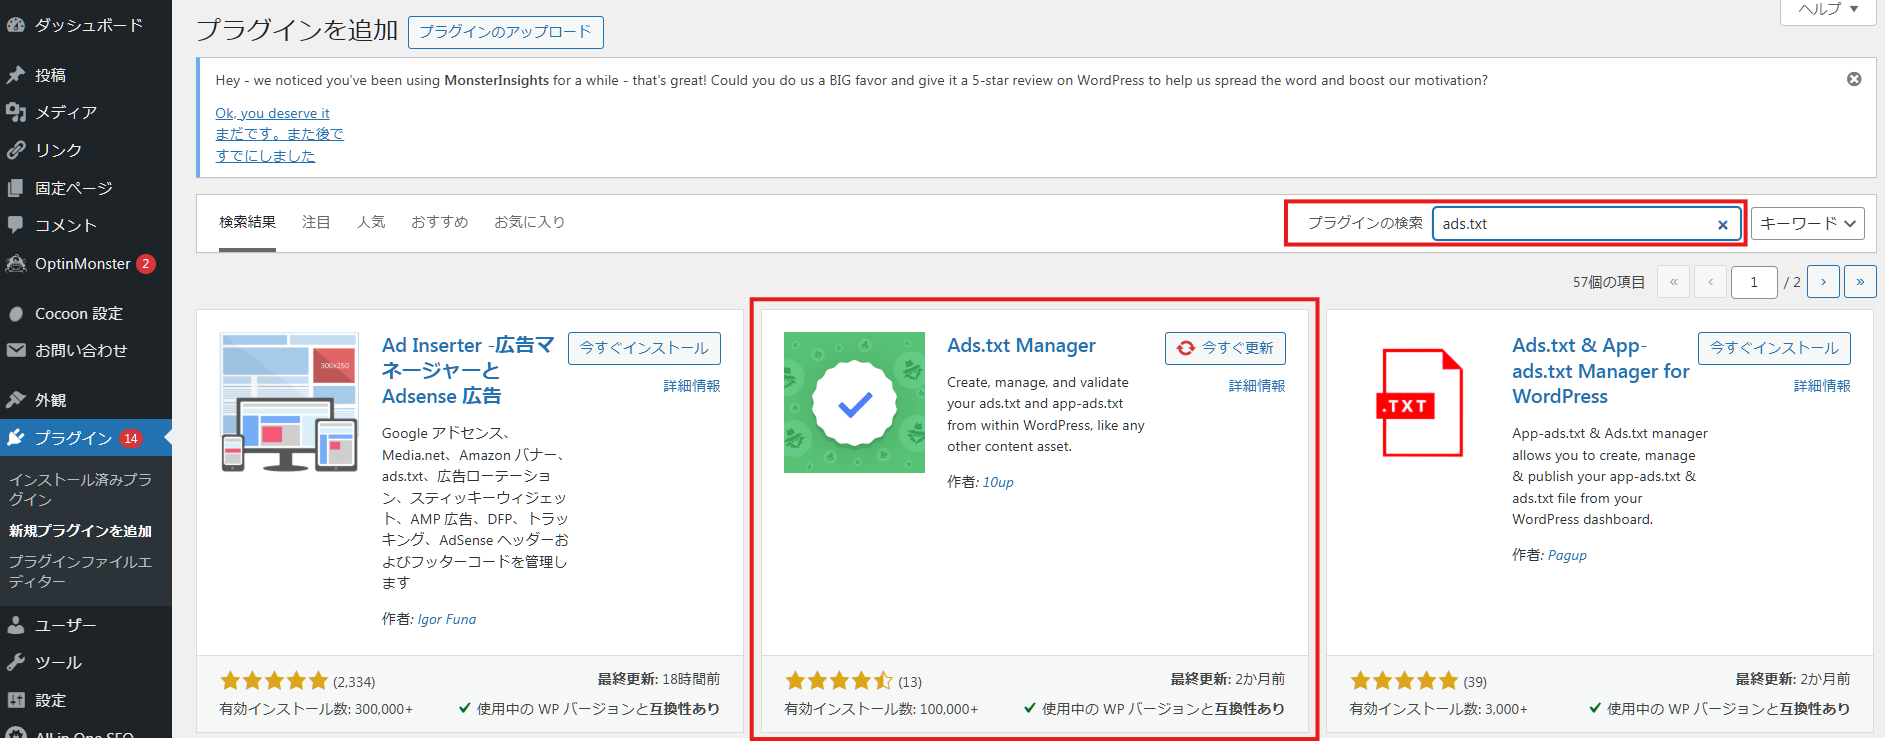Image resolution: width=1885 pixels, height=741 pixels.
Task: Click the Ads.txt & App-ads.txt Manager star rating
Action: 1404,681
